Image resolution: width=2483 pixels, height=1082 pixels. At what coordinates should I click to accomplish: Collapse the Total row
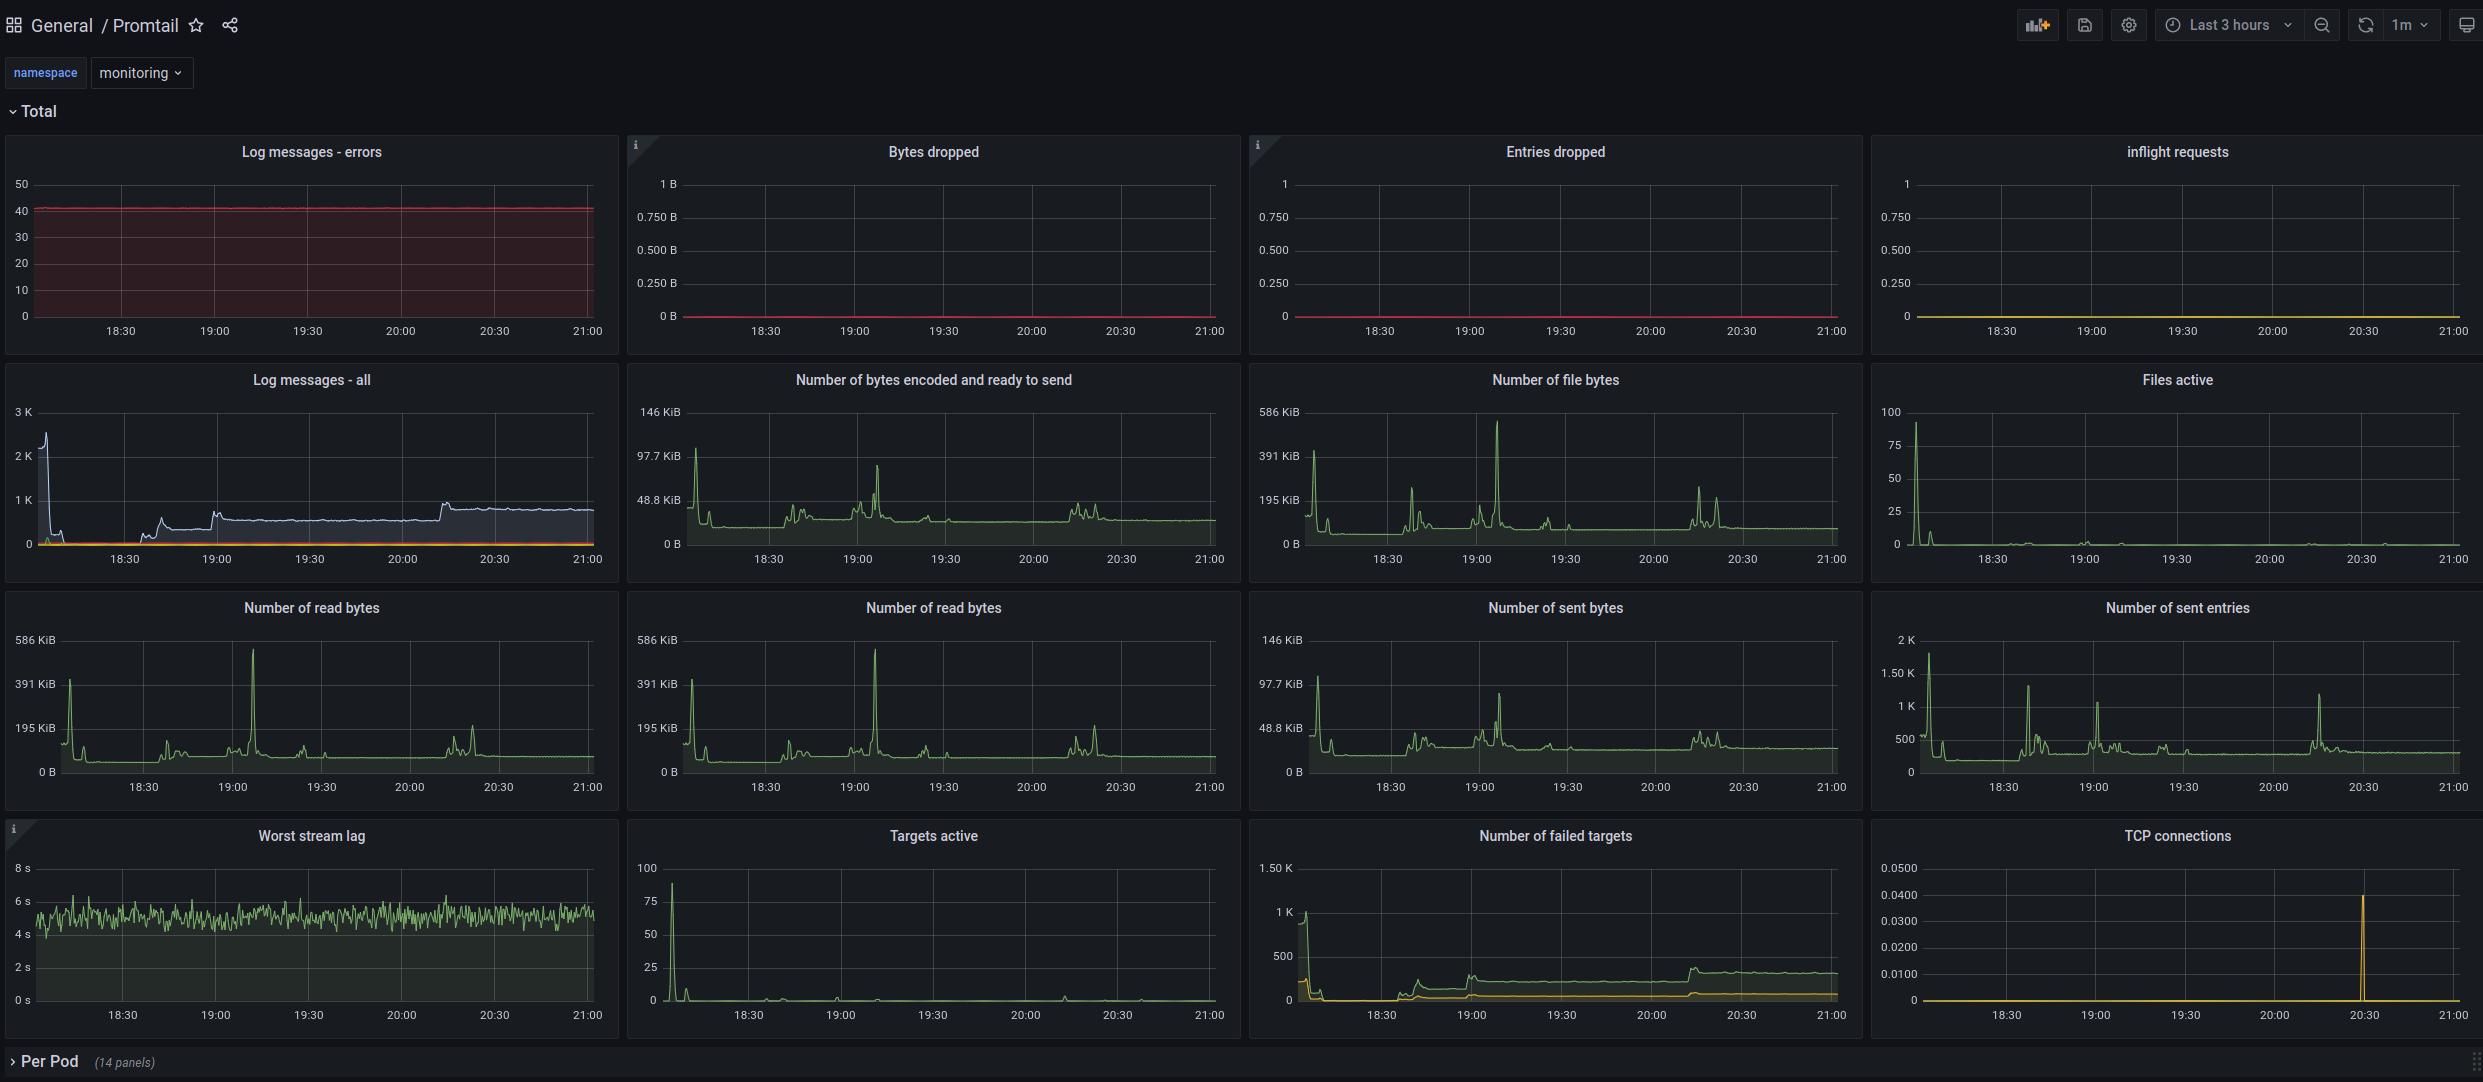[32, 111]
